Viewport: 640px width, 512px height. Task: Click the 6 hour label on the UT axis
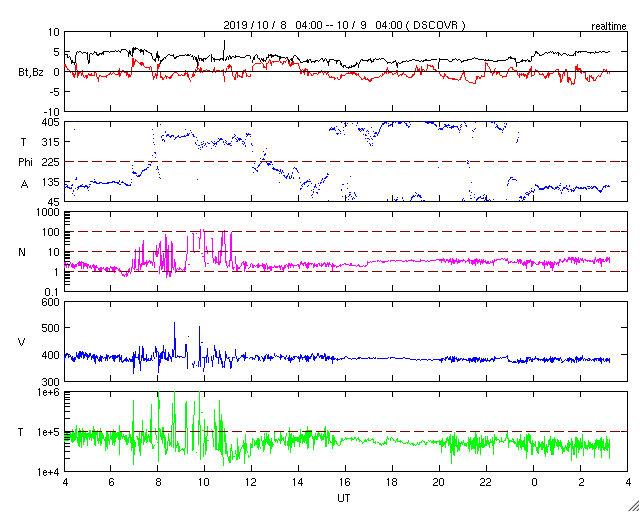[x=111, y=482]
